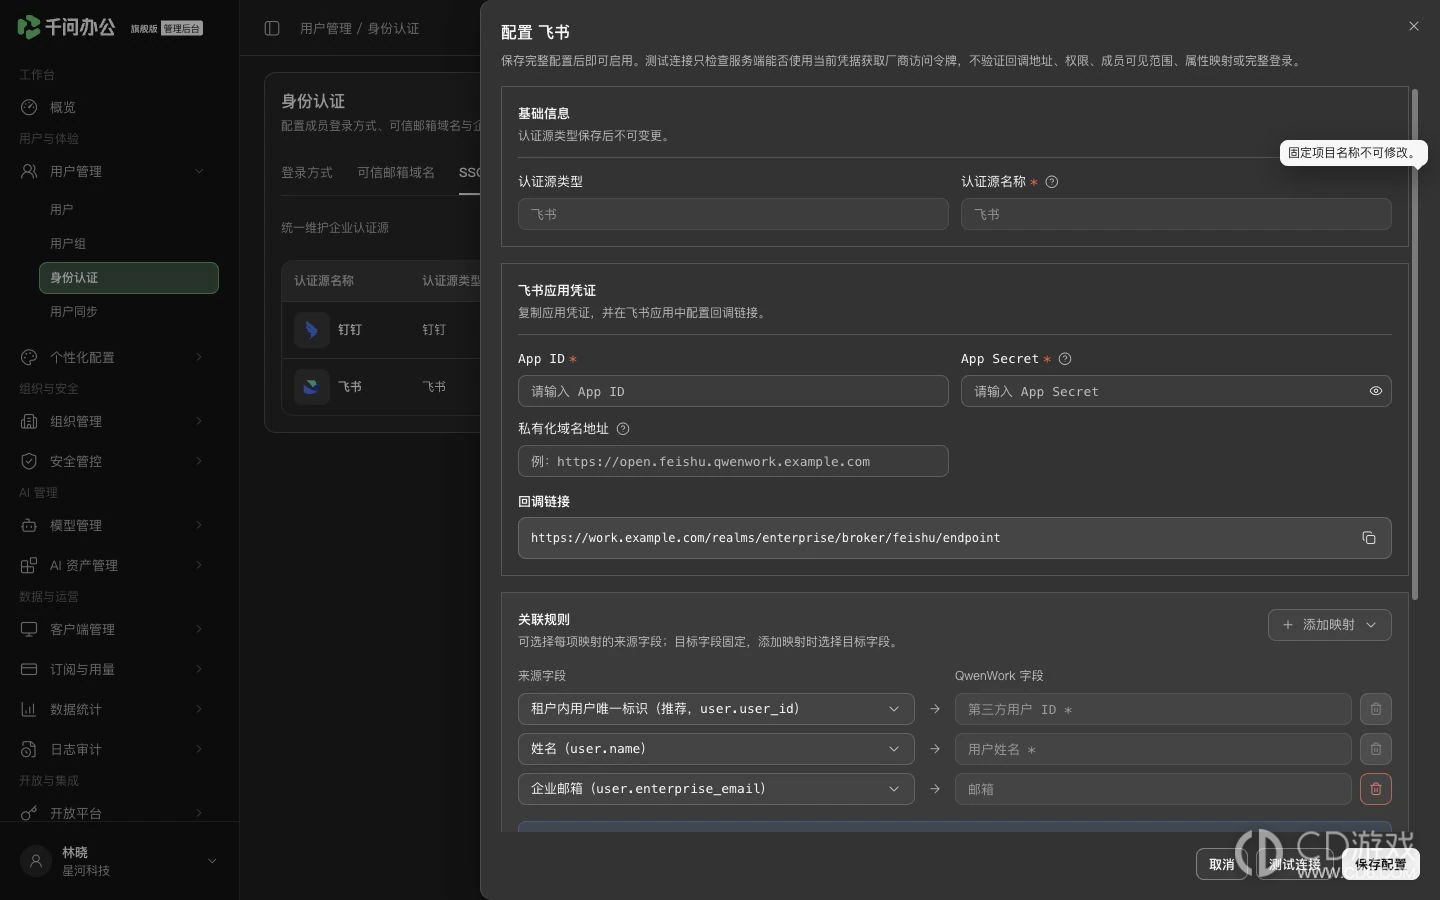Delete the 姓名 mapping row
Image resolution: width=1440 pixels, height=900 pixels.
point(1375,749)
